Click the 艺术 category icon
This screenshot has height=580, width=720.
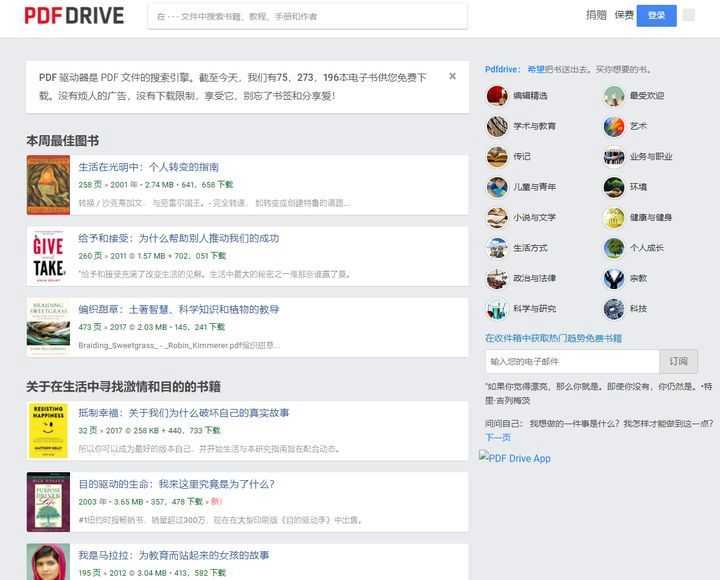pos(613,126)
